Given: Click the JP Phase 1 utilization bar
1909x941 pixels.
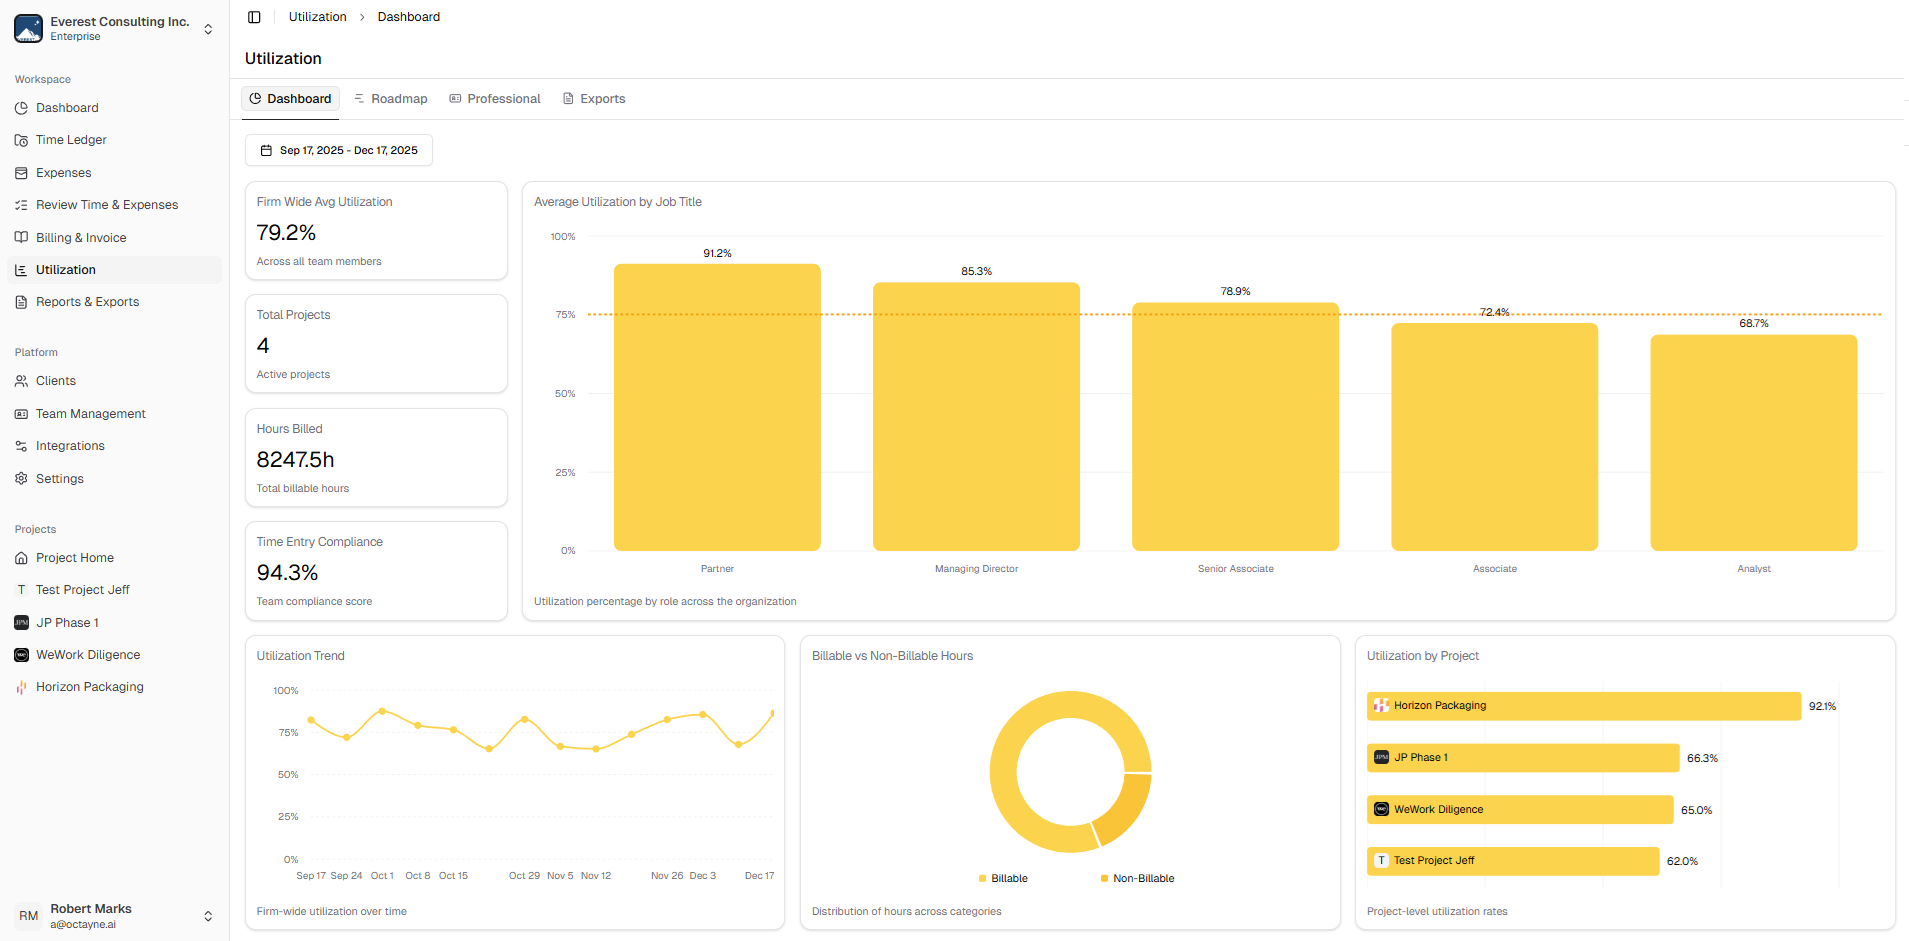Looking at the screenshot, I should click(1523, 758).
